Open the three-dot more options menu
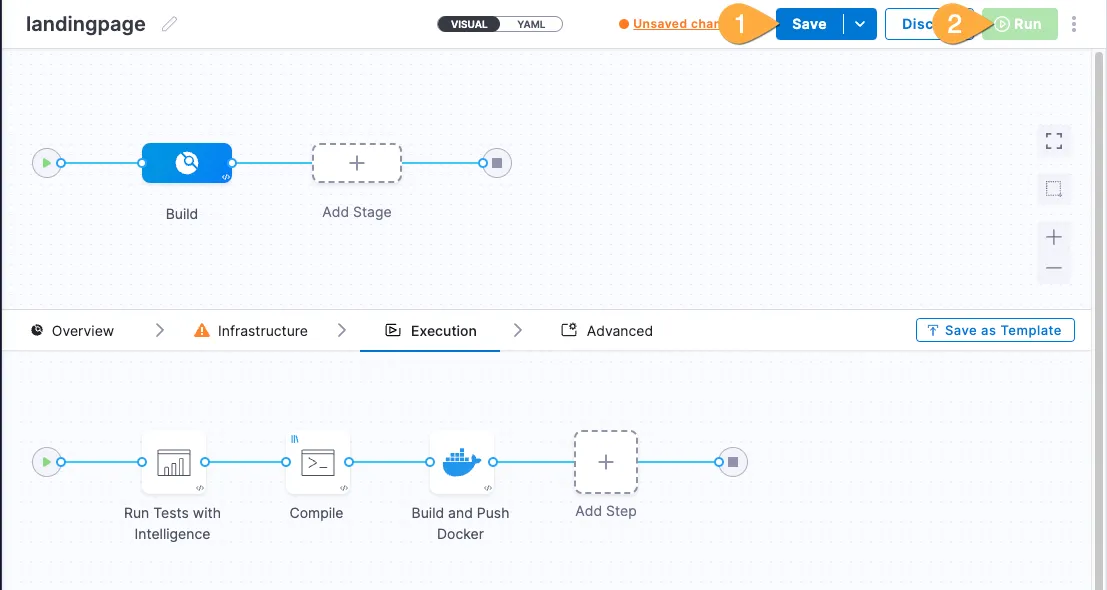Viewport: 1107px width, 590px height. click(x=1074, y=25)
